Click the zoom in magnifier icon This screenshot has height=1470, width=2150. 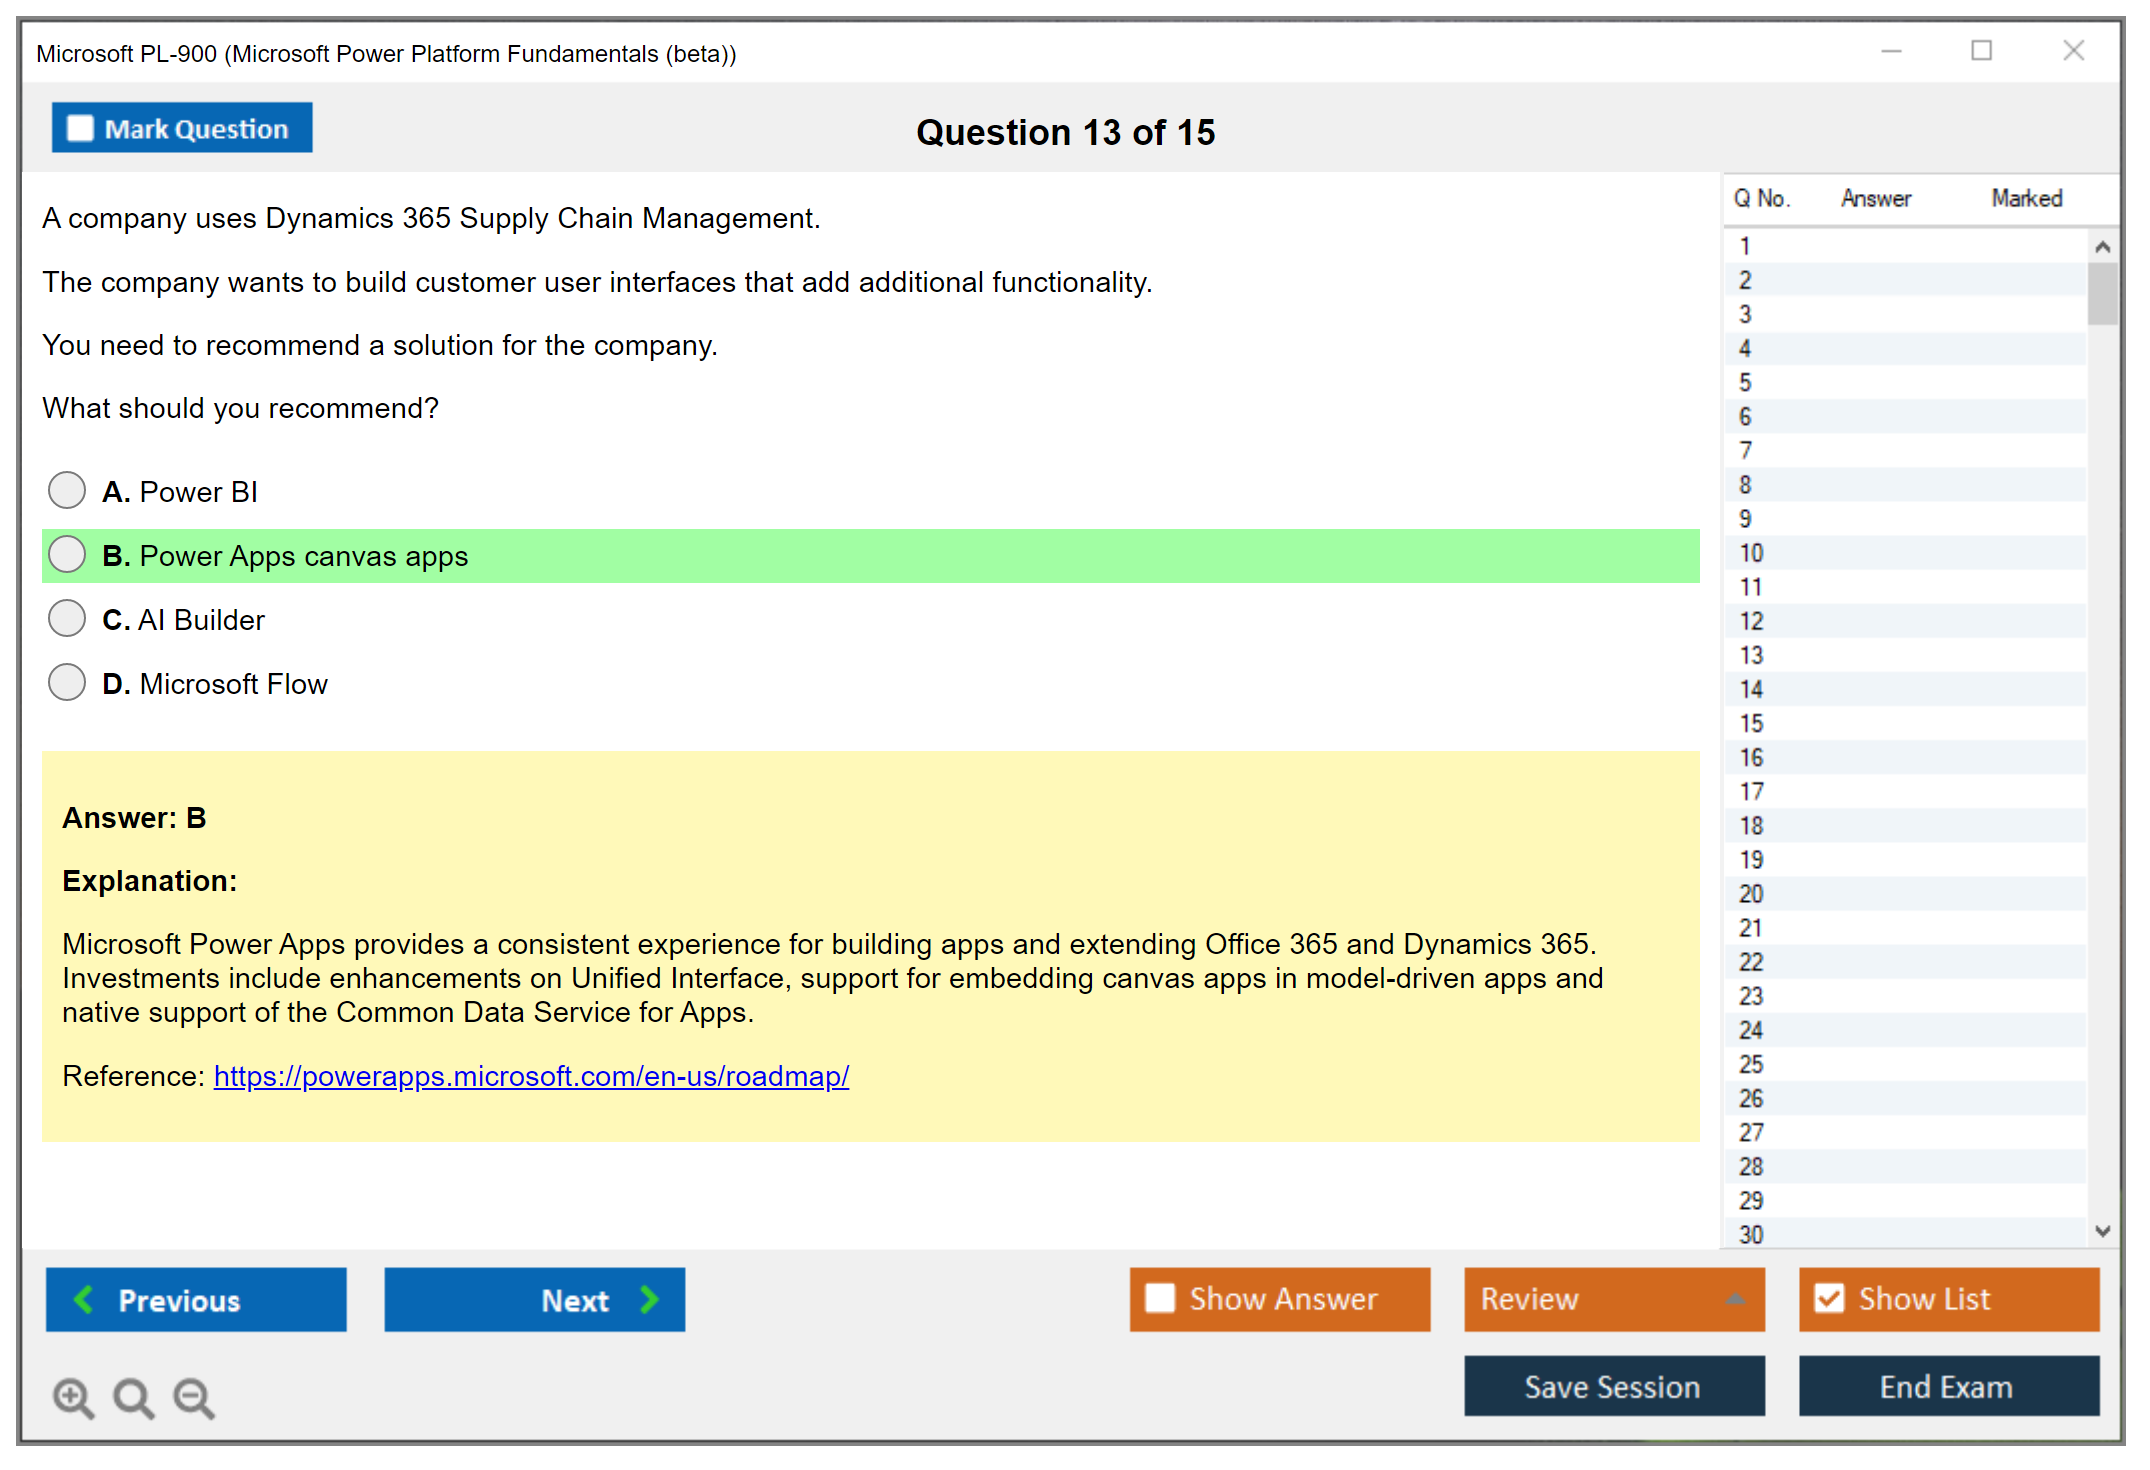[73, 1397]
